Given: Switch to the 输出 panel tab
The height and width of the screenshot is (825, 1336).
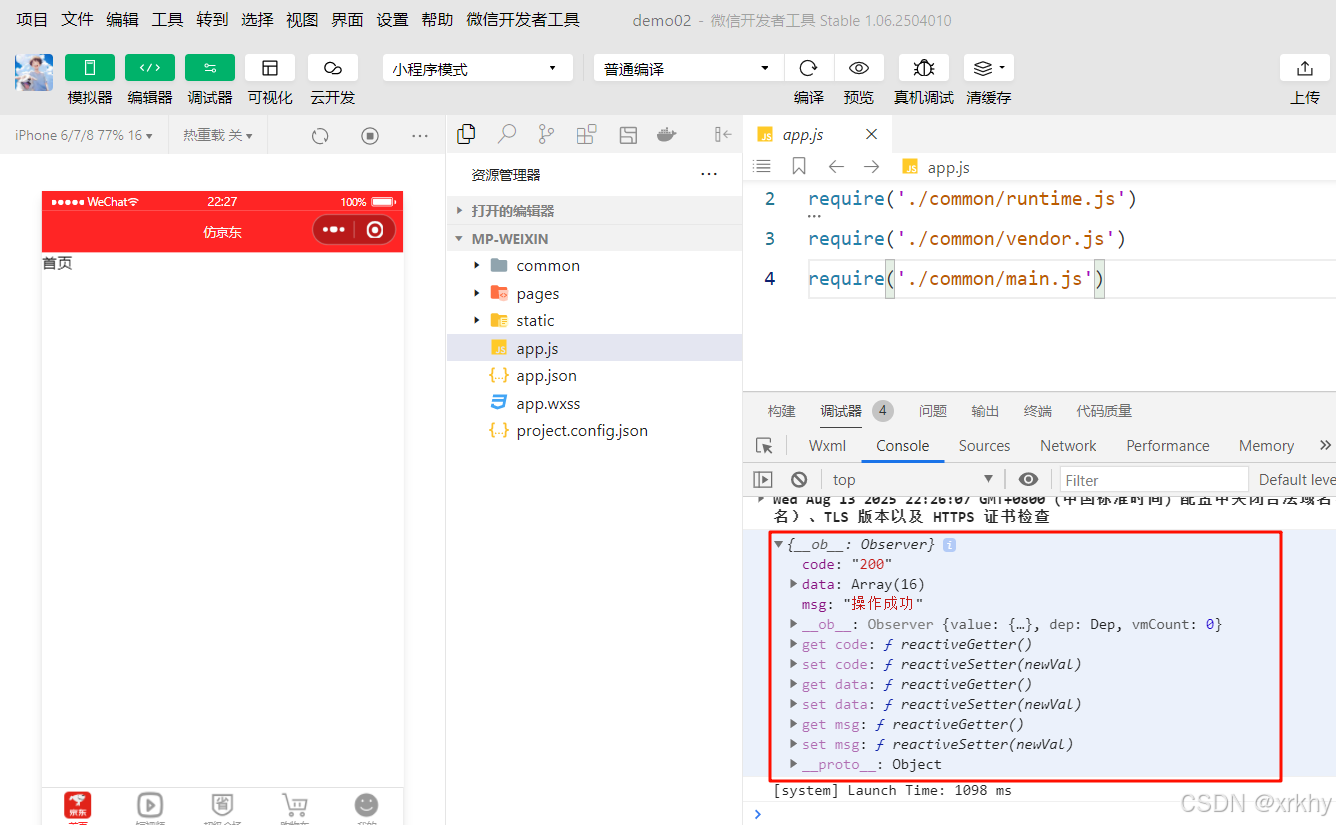Looking at the screenshot, I should (985, 411).
